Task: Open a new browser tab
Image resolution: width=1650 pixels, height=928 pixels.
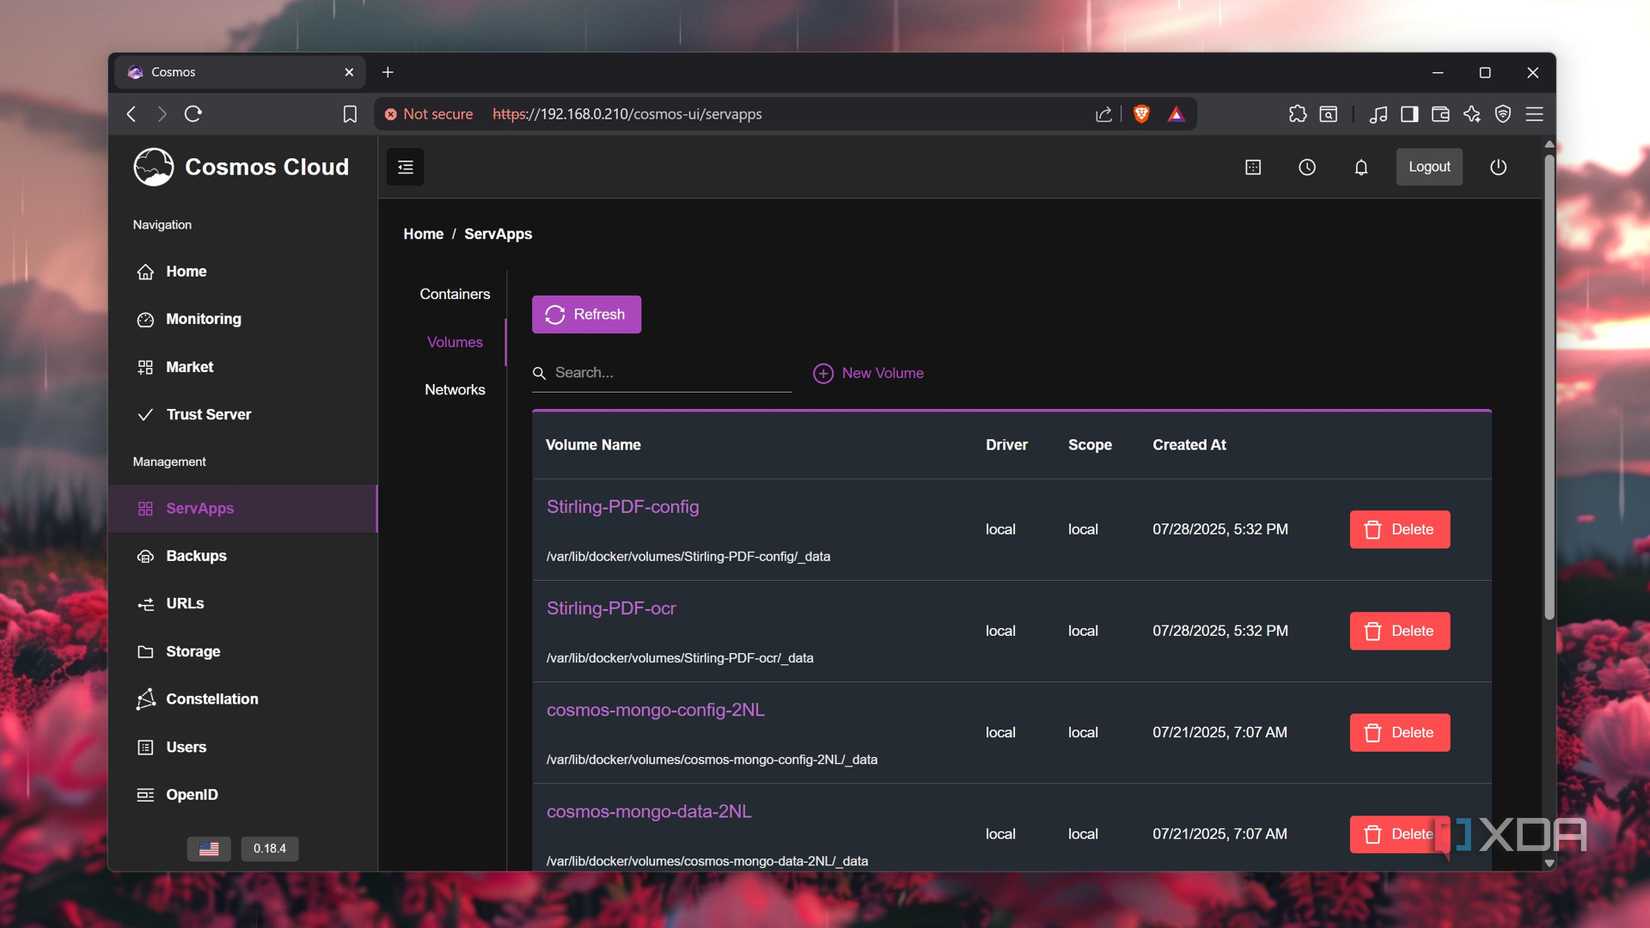Action: pos(388,72)
